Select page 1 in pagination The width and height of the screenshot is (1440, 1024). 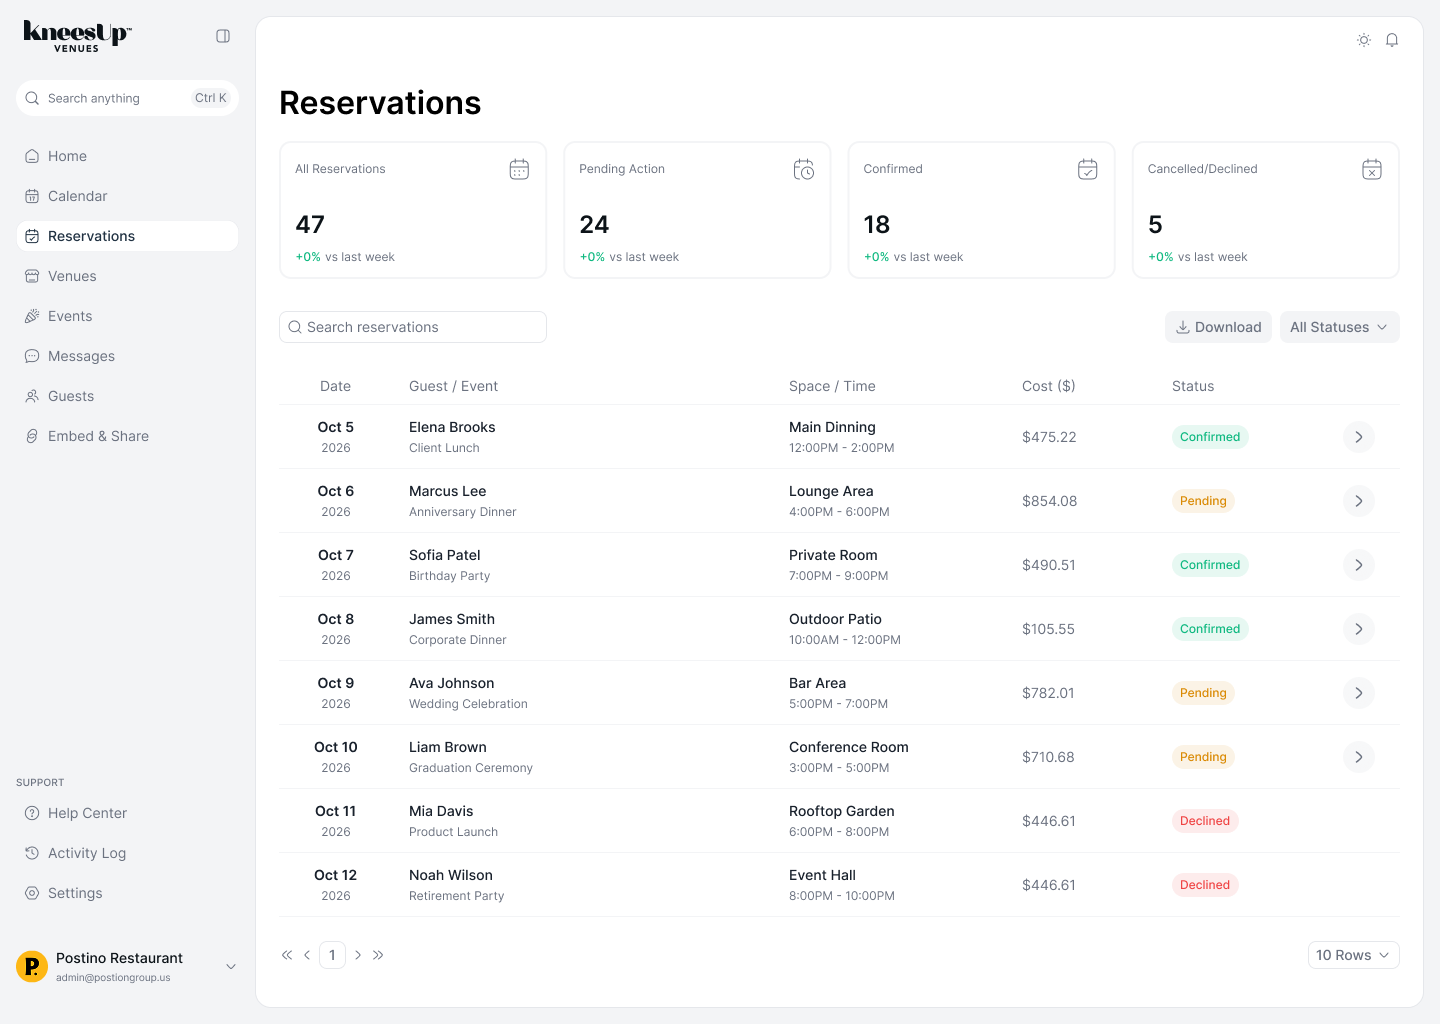(x=332, y=955)
